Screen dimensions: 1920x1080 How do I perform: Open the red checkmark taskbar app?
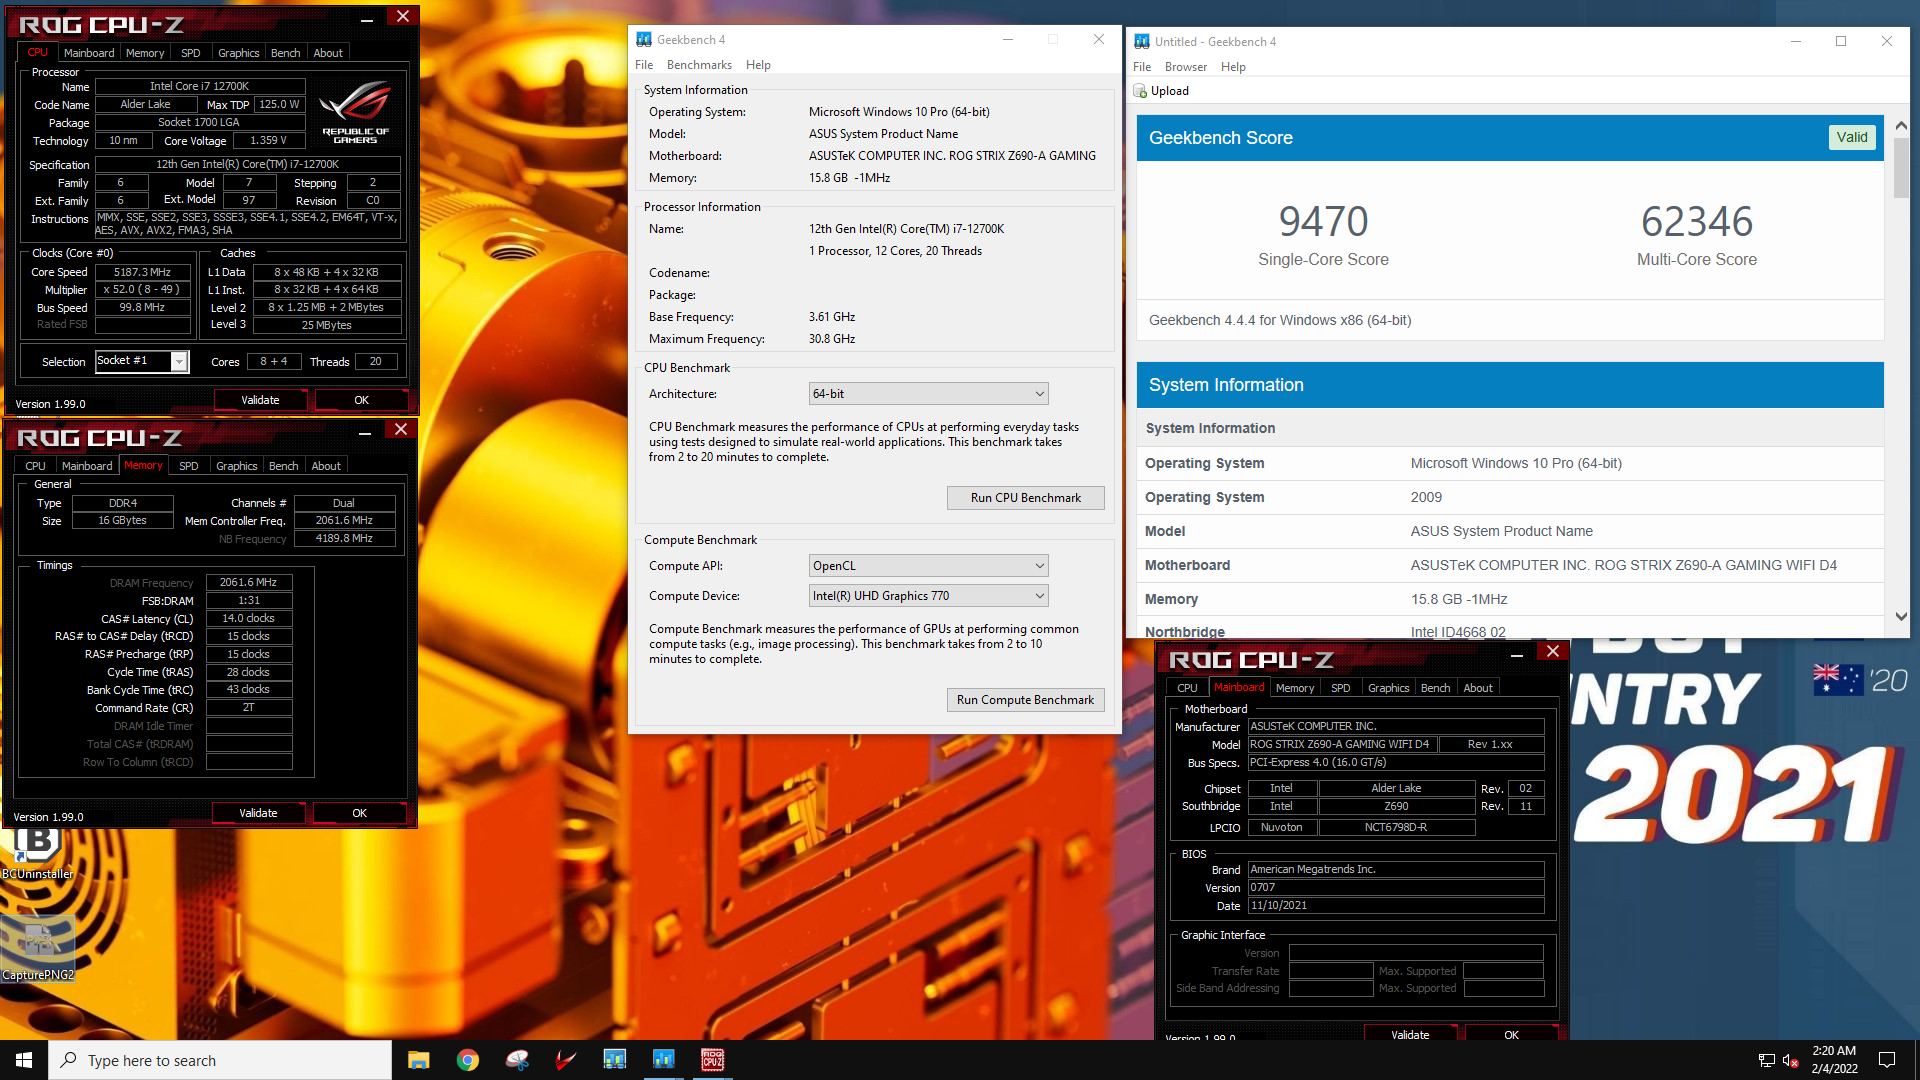click(x=566, y=1060)
